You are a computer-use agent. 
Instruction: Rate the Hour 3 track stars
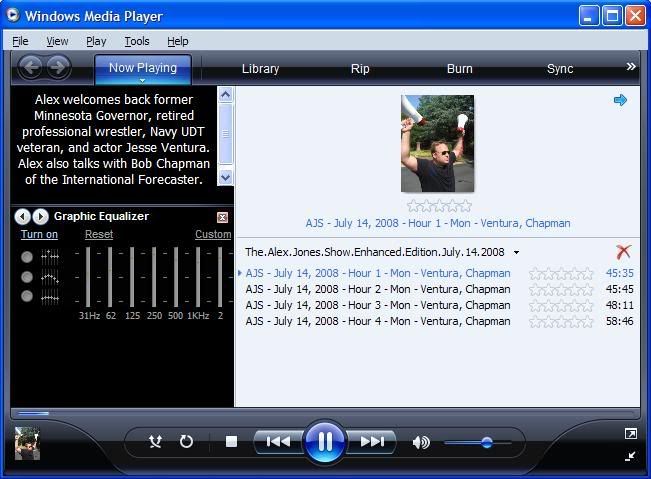point(561,305)
